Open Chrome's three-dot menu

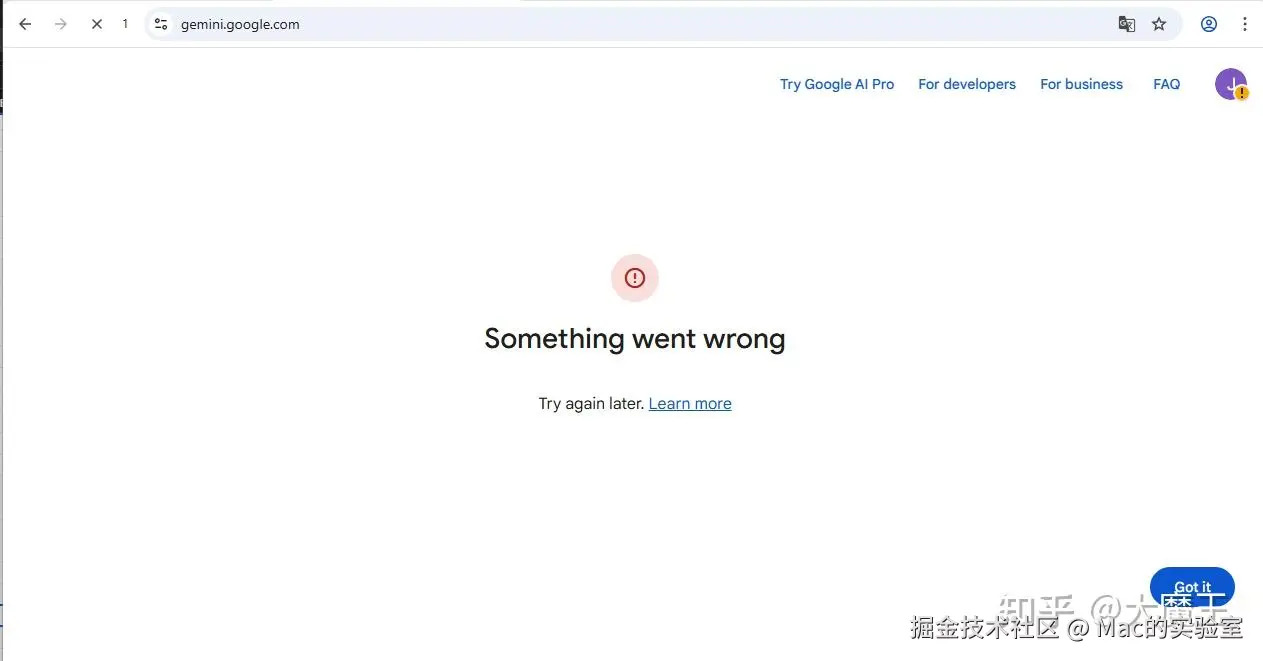1245,24
